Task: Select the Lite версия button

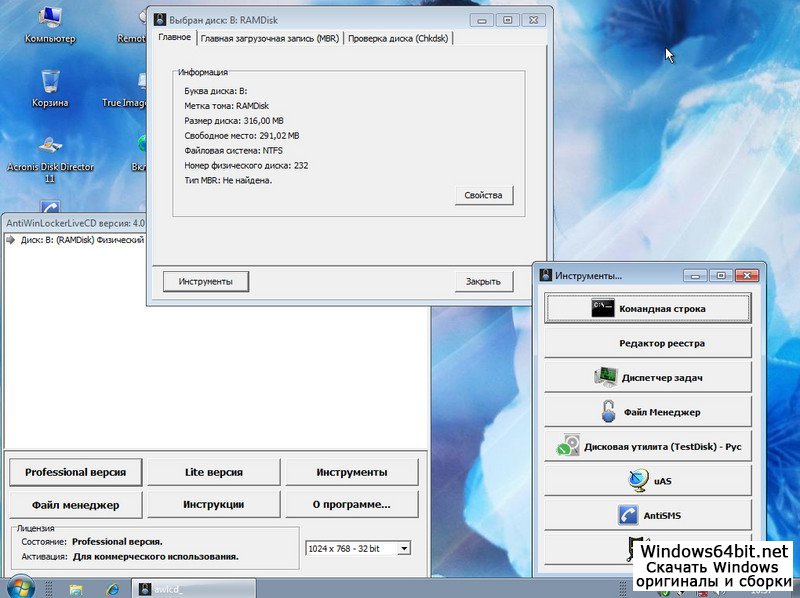Action: (x=214, y=472)
